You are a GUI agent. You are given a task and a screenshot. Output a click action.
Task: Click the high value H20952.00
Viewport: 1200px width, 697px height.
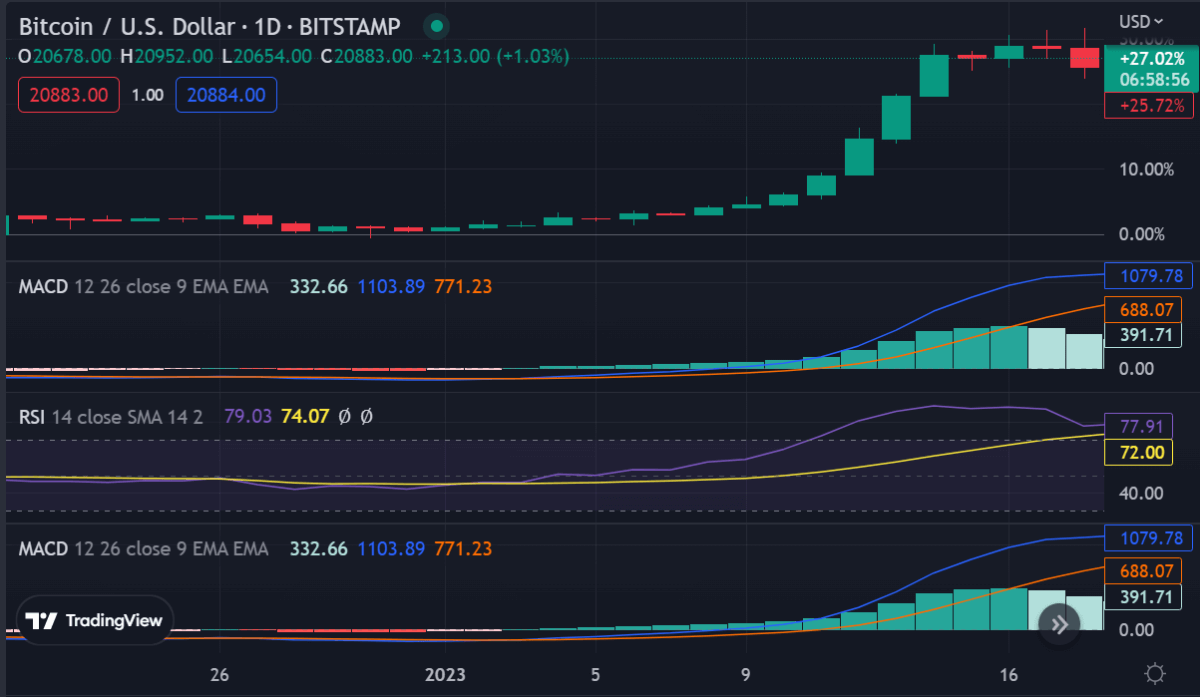[168, 57]
